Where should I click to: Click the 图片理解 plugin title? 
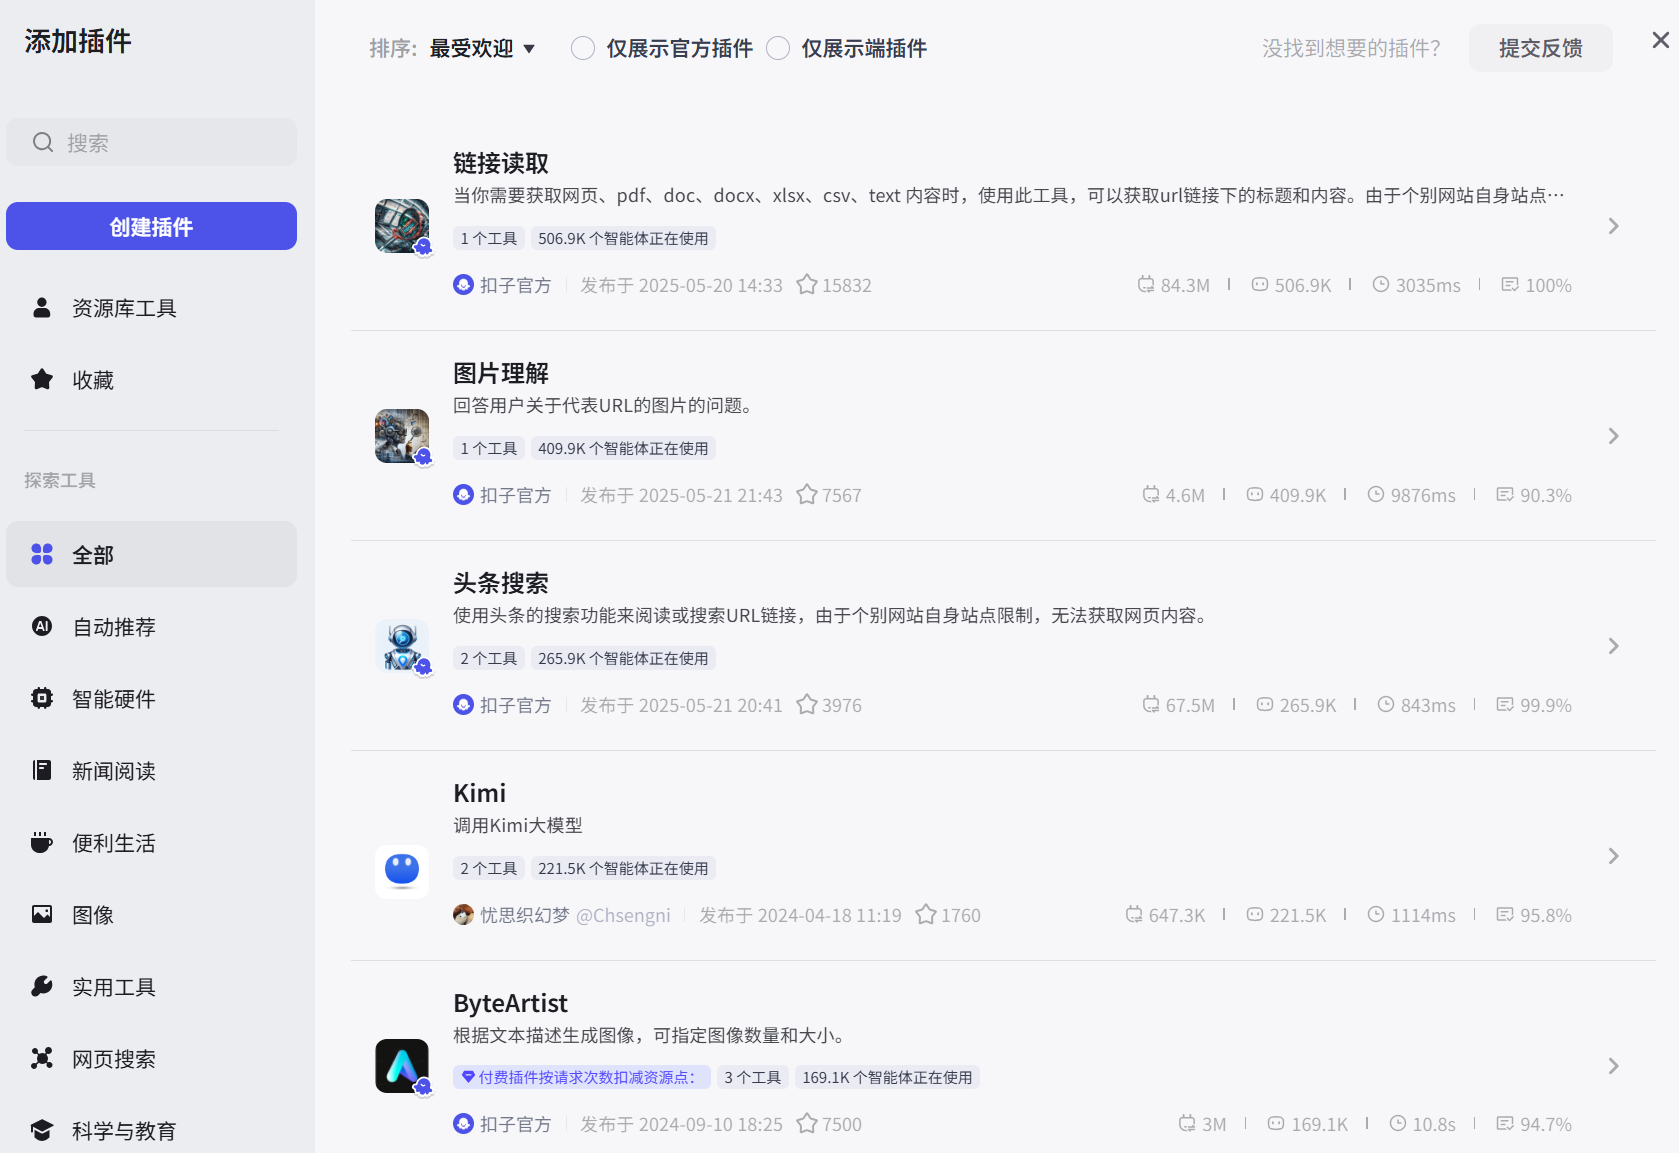501,373
